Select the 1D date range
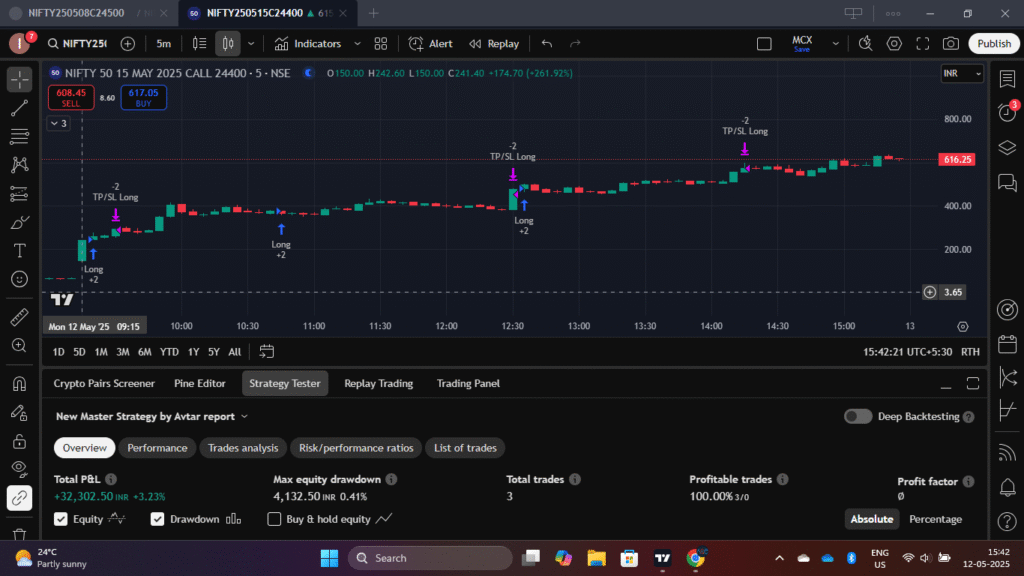 (59, 352)
